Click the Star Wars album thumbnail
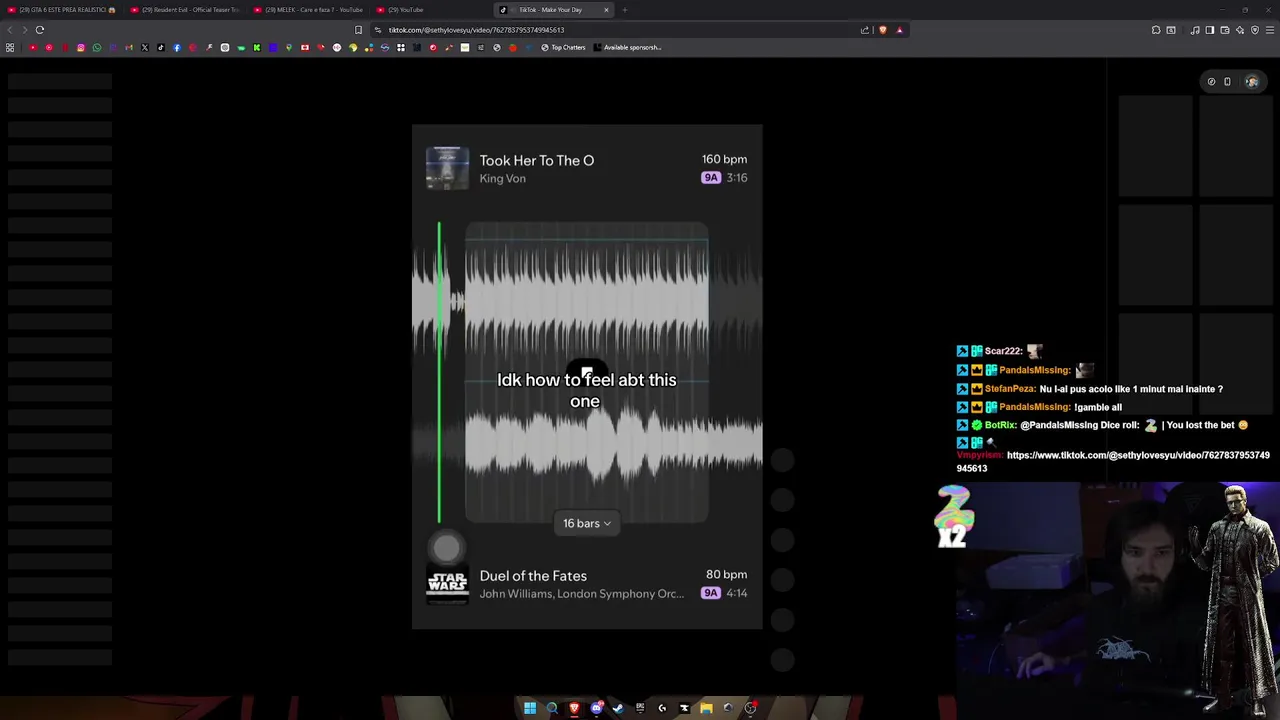1280x720 pixels. tap(447, 583)
